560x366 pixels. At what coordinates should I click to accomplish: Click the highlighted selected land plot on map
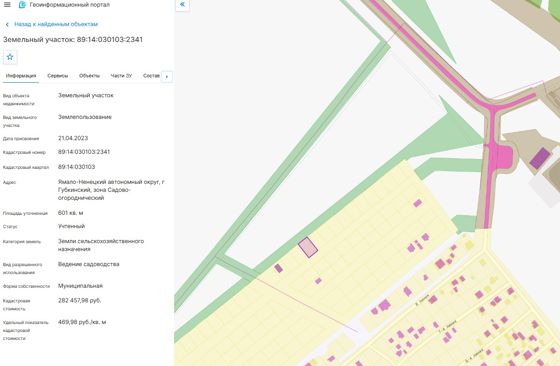[308, 247]
